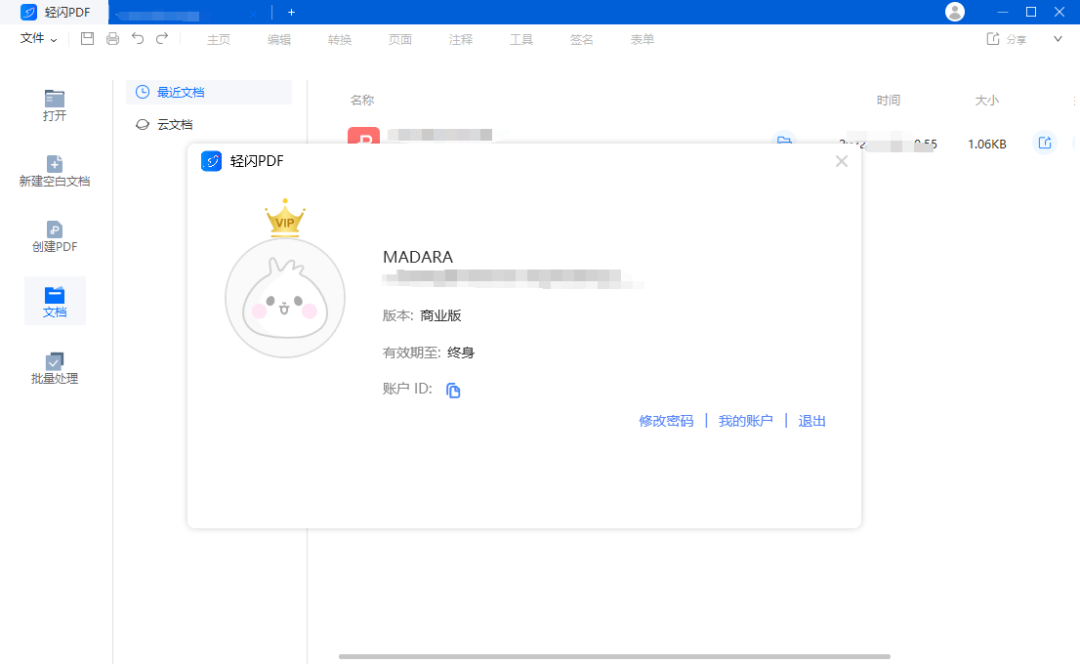Expand the chevron next to 分享
Screen dimensions: 1080x664
[x=1057, y=38]
